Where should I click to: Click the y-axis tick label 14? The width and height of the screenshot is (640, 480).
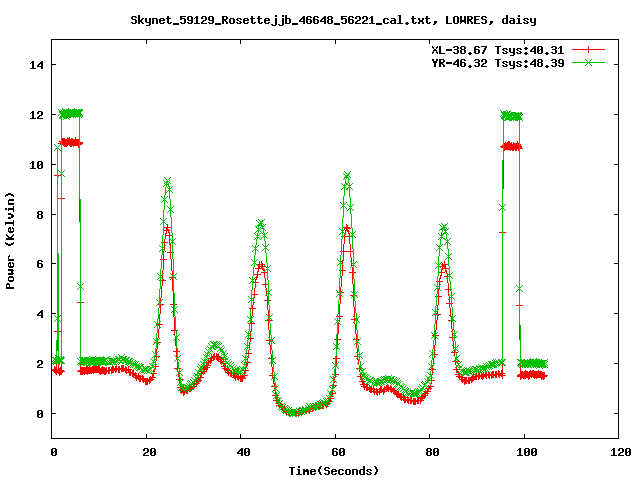click(36, 65)
